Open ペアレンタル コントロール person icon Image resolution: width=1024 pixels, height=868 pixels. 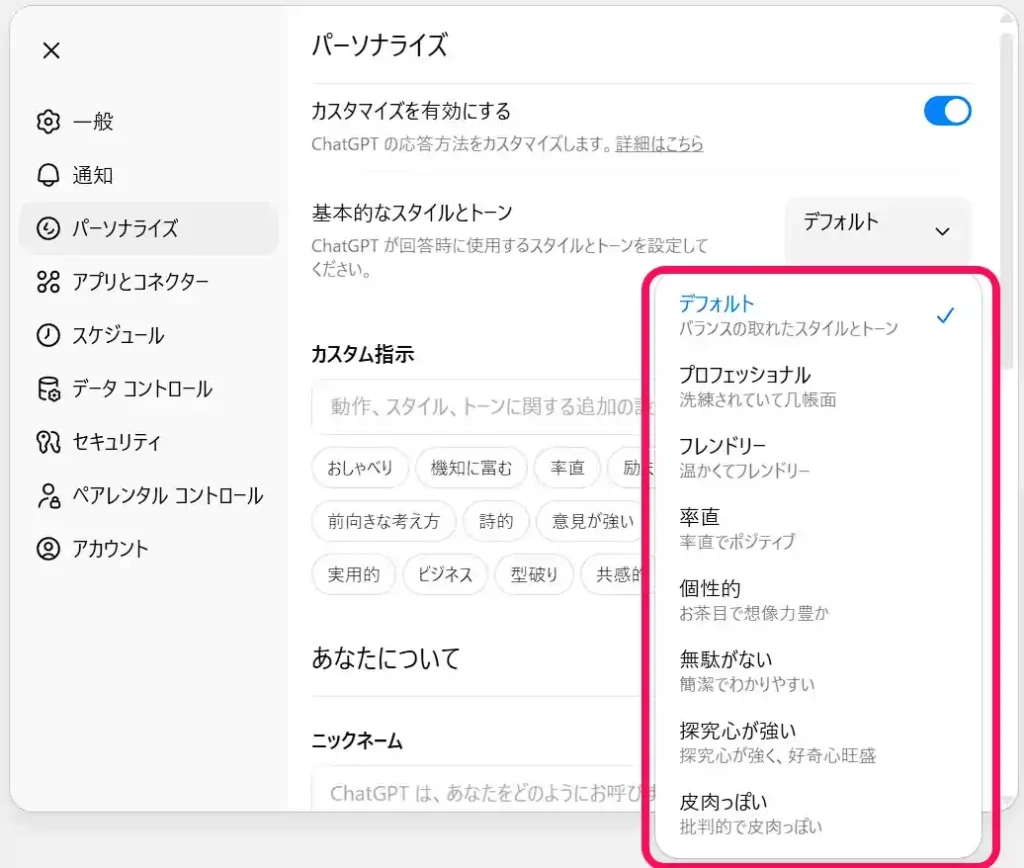tap(48, 496)
